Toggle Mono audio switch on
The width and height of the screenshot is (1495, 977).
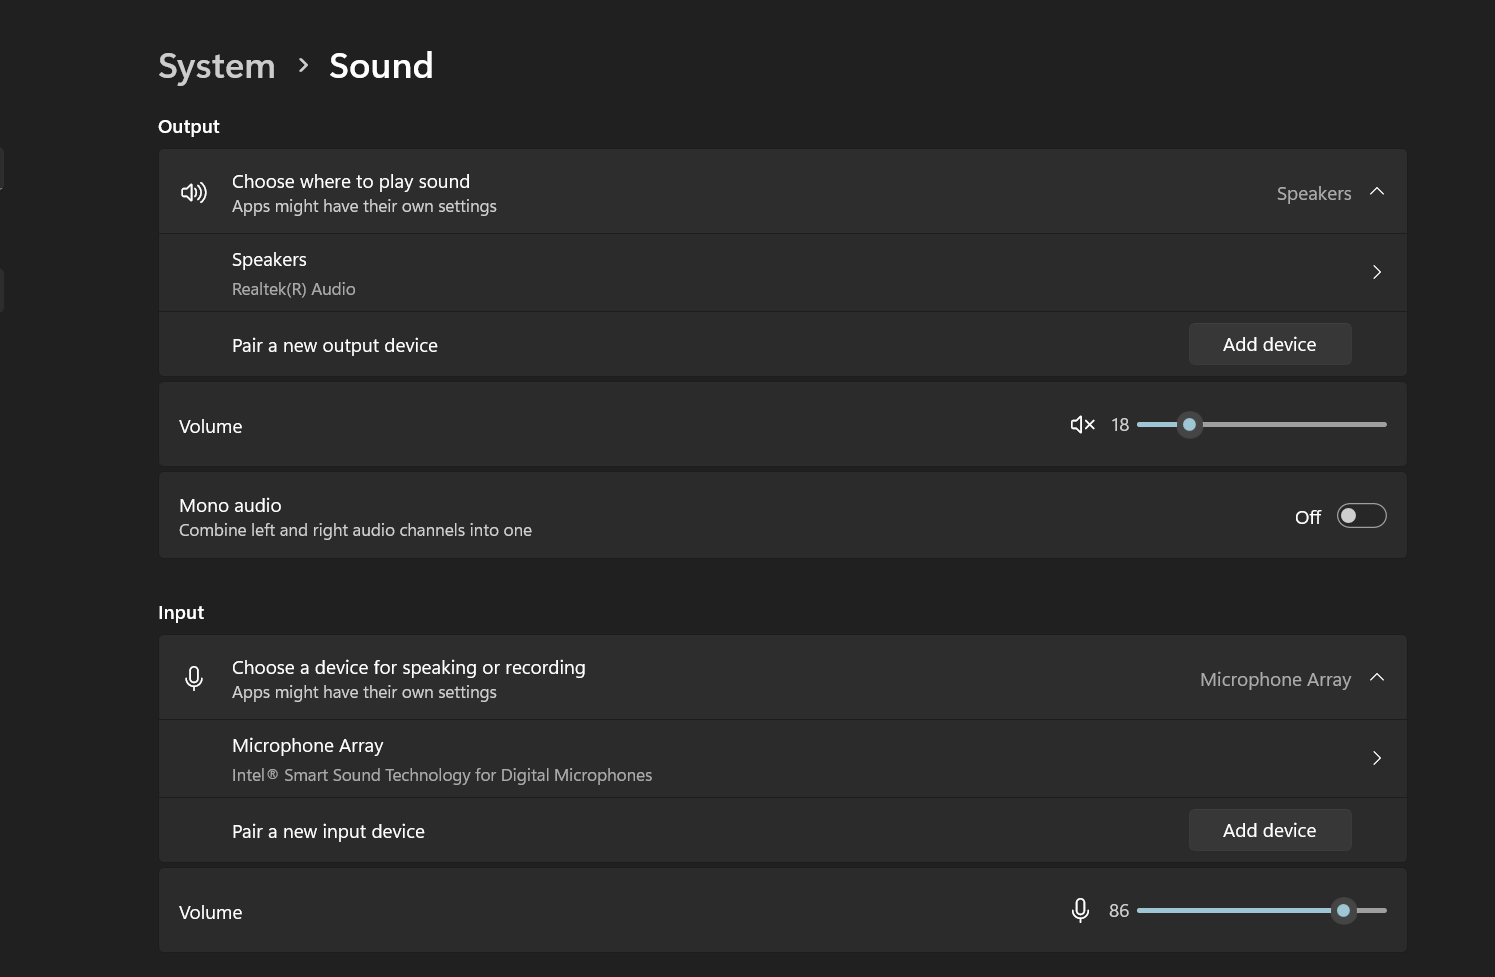click(1361, 516)
